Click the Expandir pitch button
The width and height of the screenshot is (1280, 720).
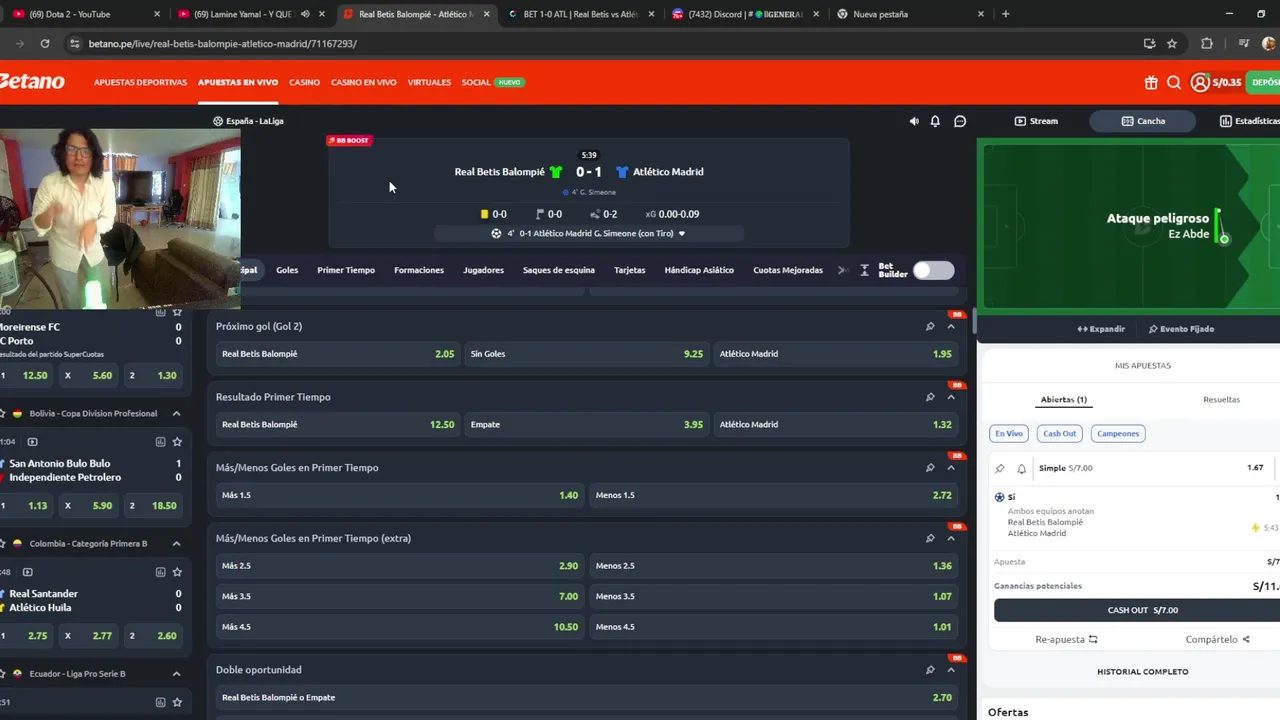tap(1101, 329)
